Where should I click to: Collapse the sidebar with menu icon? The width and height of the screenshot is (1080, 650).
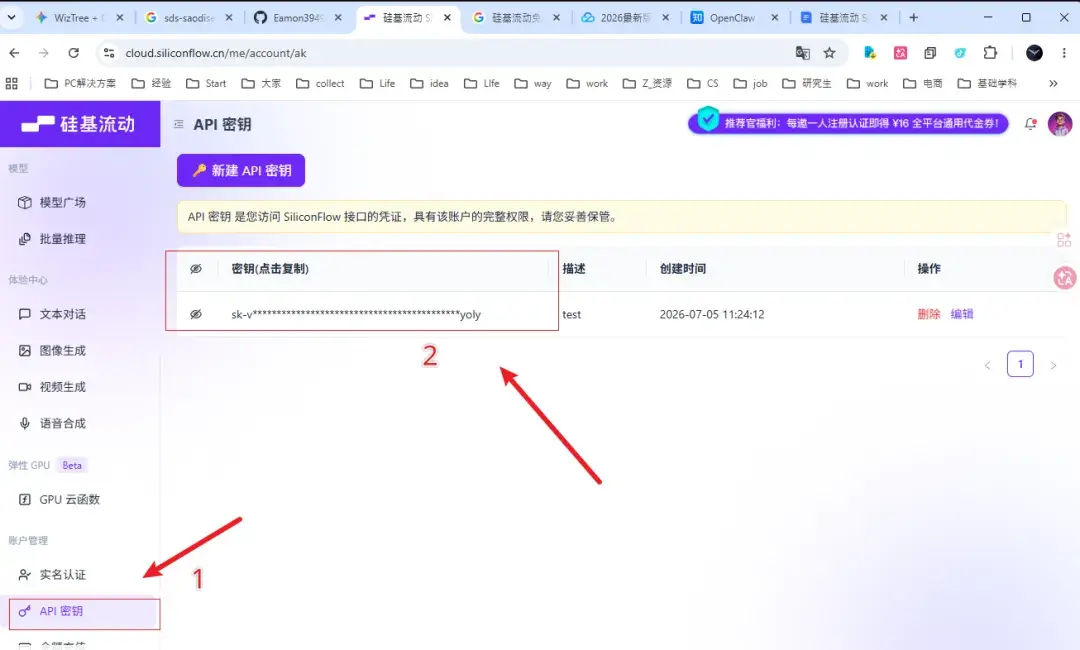[x=178, y=125]
